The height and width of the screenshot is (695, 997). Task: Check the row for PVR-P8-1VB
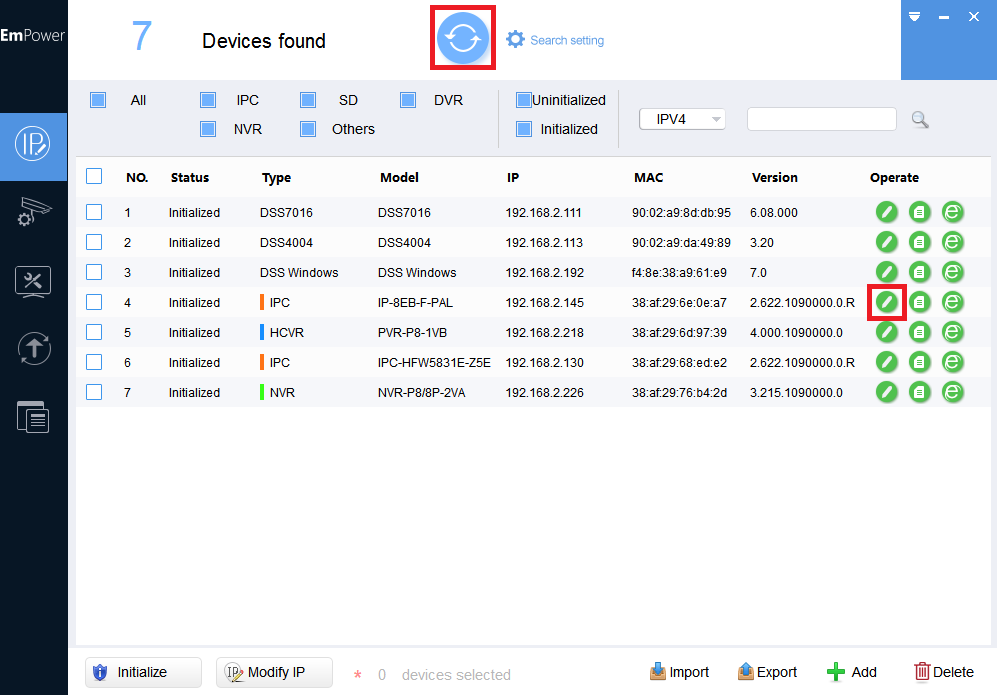point(94,332)
